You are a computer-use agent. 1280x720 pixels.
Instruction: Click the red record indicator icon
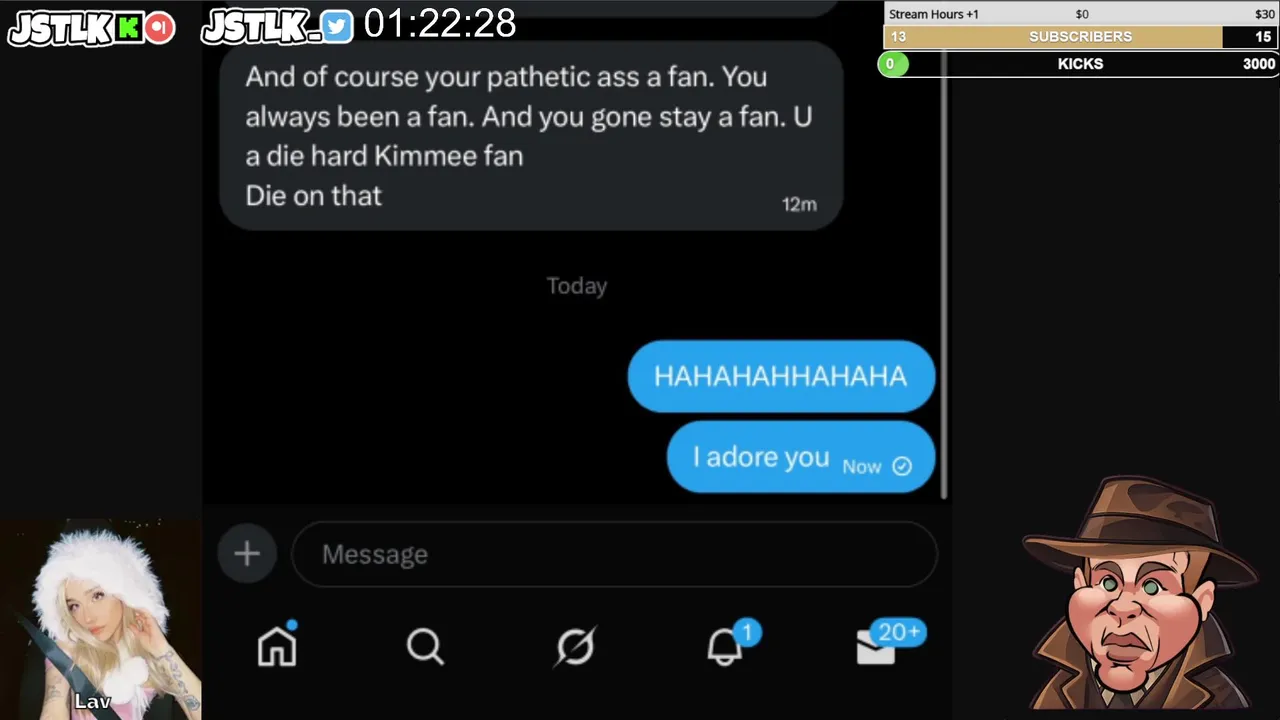pos(159,28)
